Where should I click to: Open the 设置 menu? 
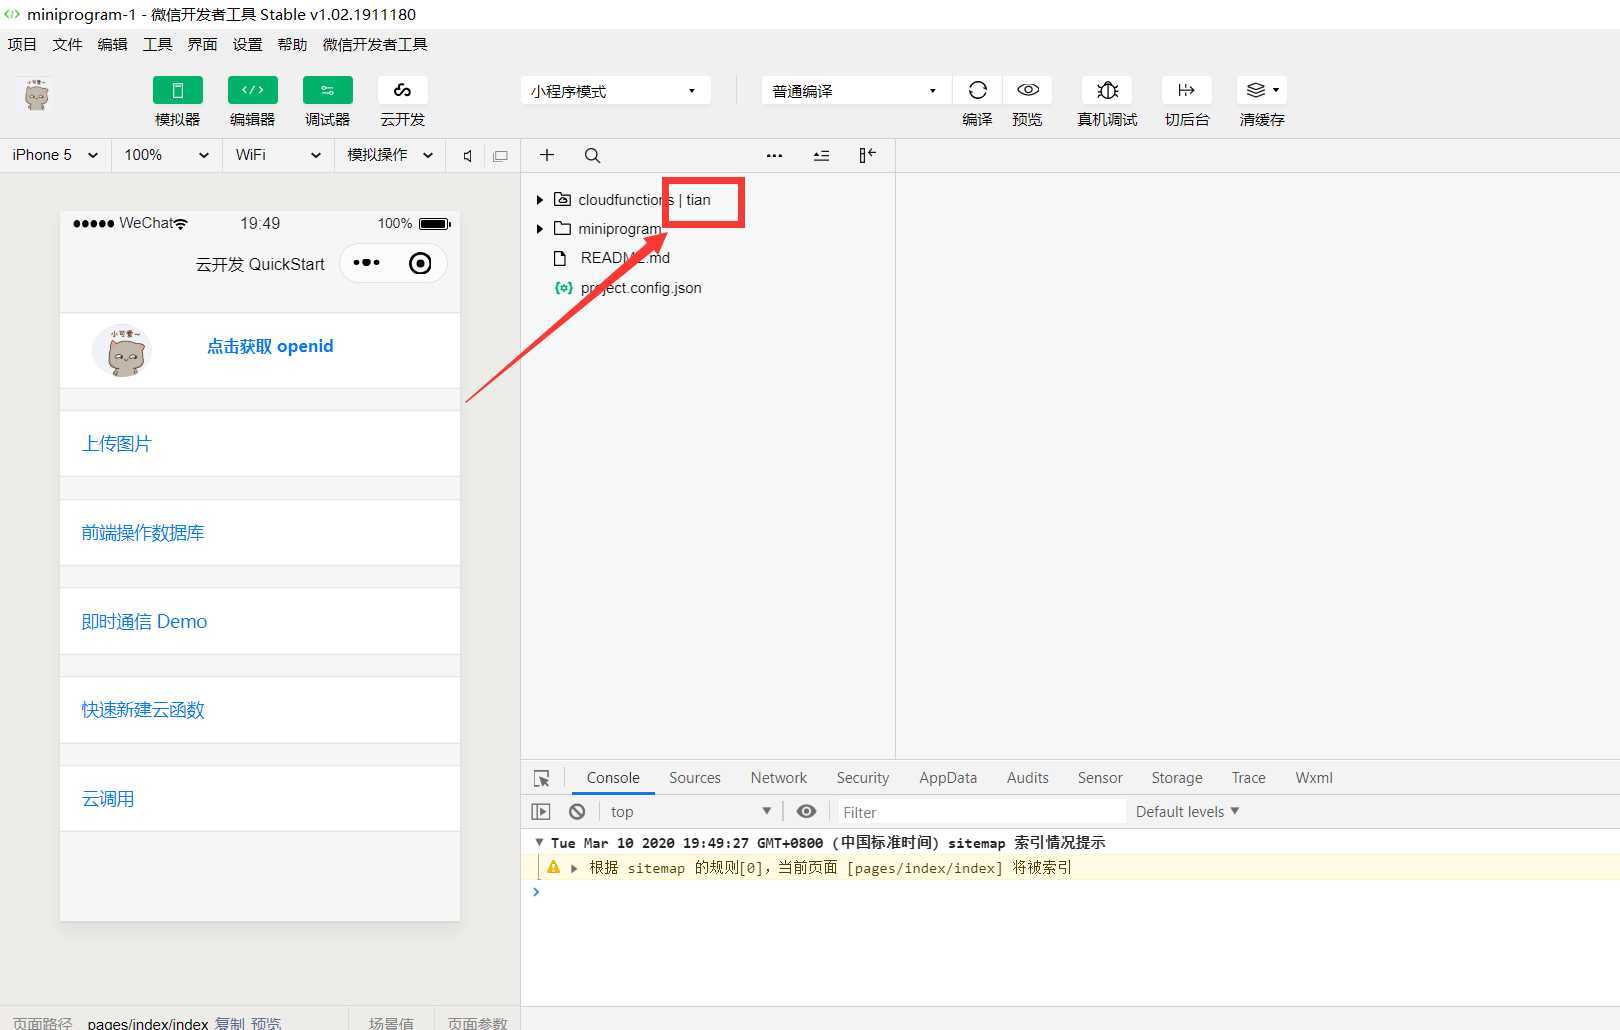pyautogui.click(x=247, y=44)
